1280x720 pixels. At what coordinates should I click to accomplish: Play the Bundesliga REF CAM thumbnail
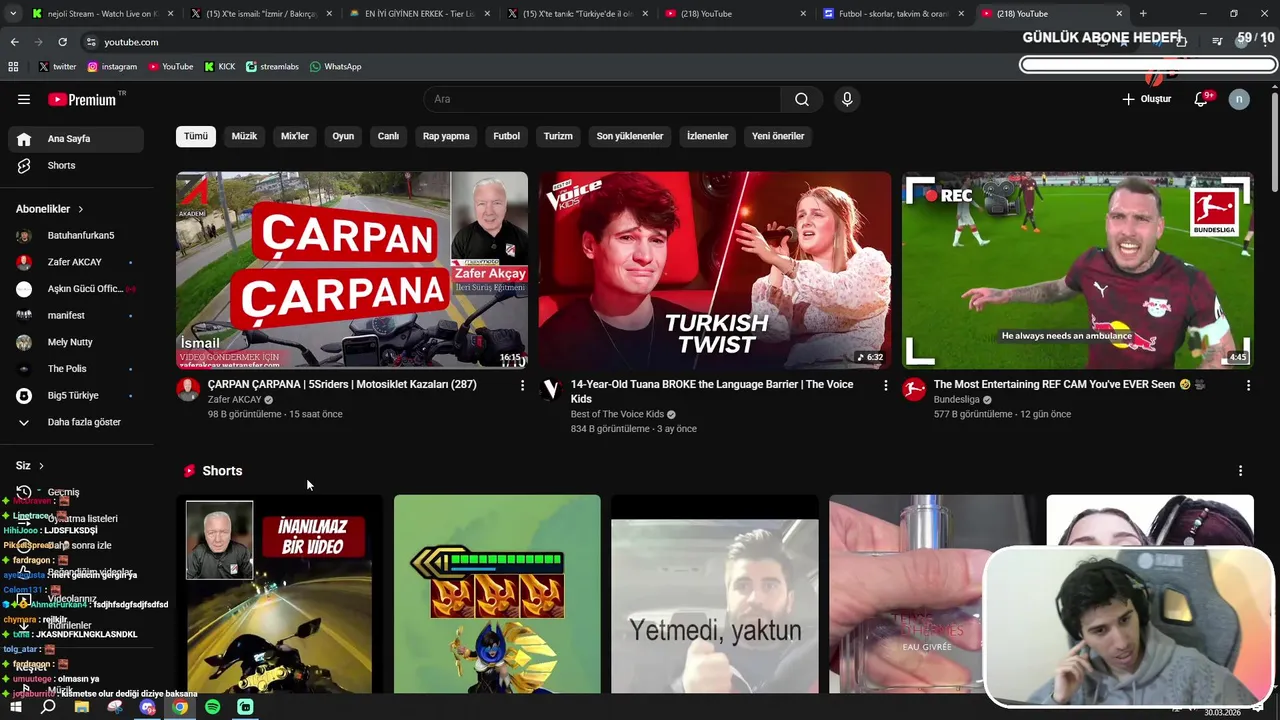(1077, 270)
